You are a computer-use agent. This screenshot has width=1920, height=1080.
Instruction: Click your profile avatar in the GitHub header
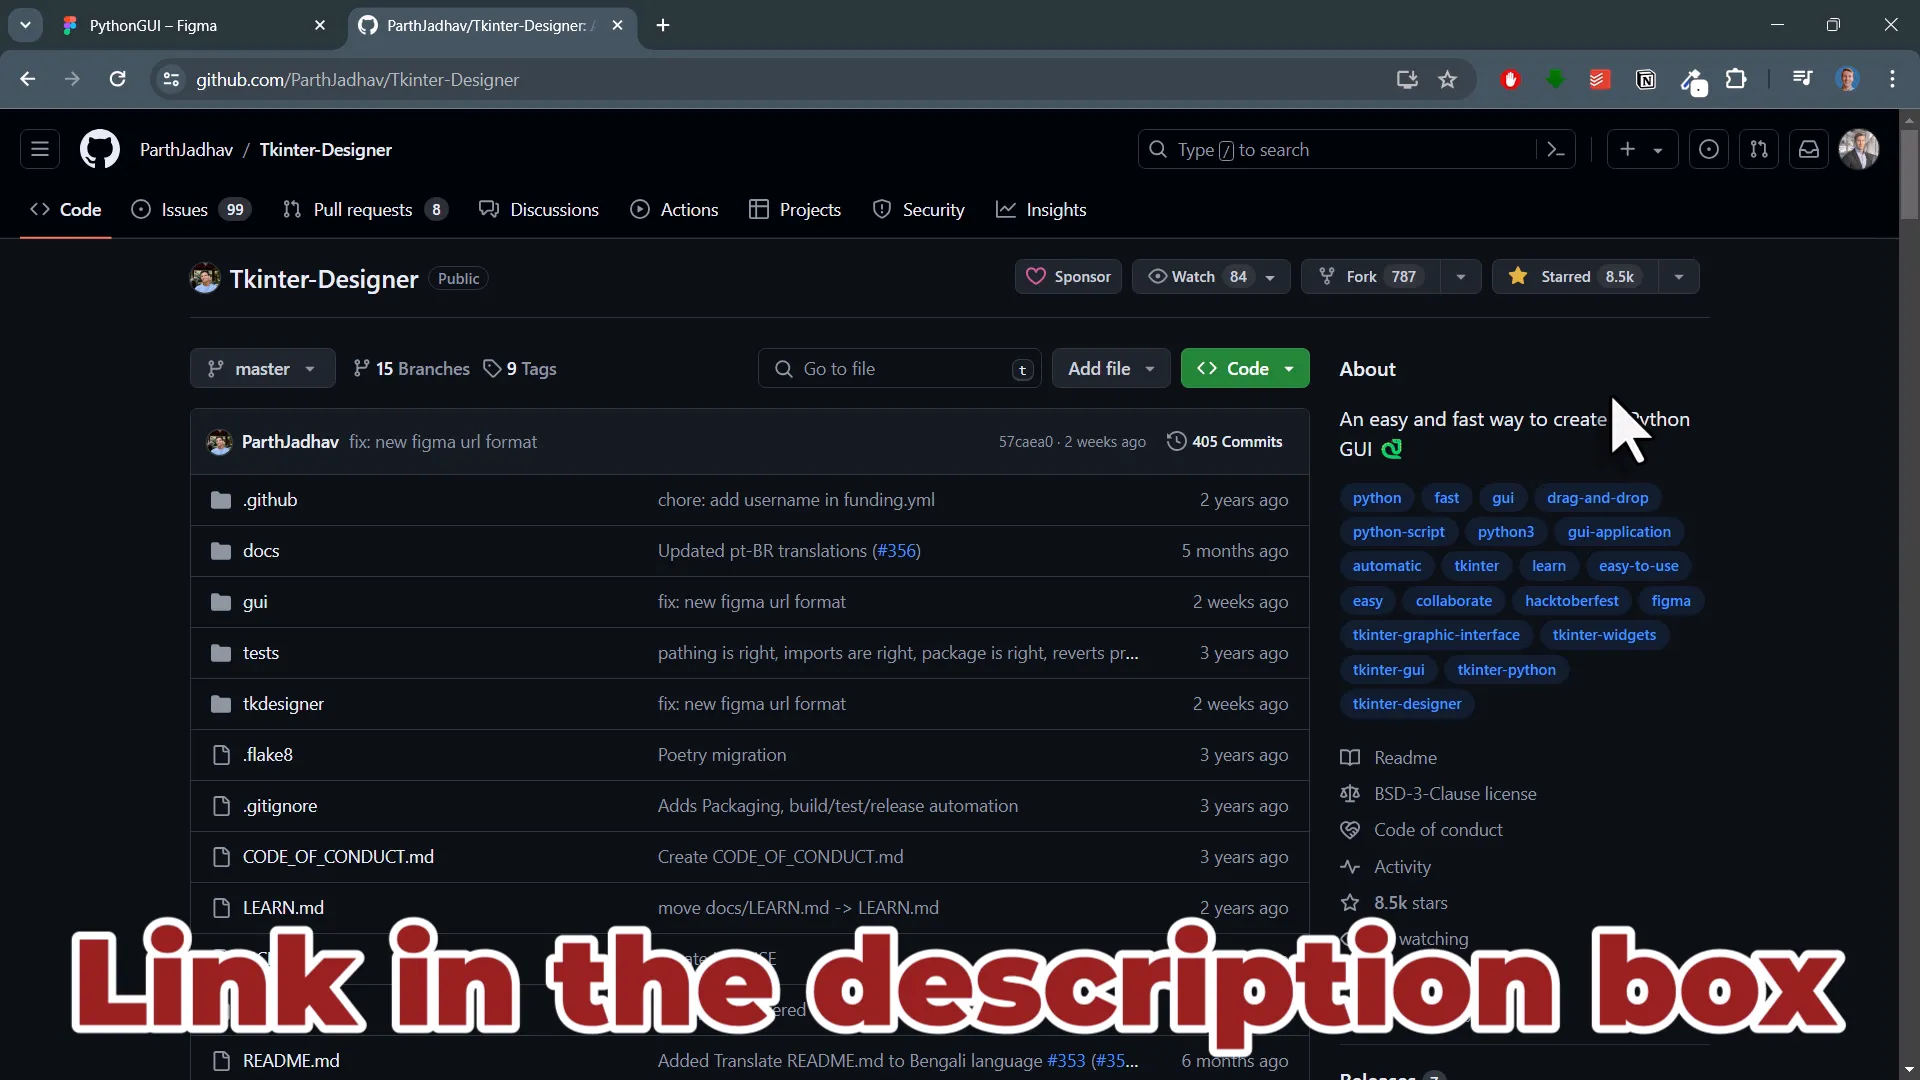coord(1860,149)
